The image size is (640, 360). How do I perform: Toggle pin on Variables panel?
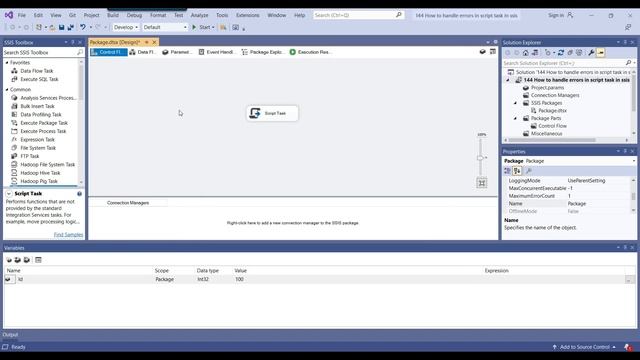click(625, 247)
